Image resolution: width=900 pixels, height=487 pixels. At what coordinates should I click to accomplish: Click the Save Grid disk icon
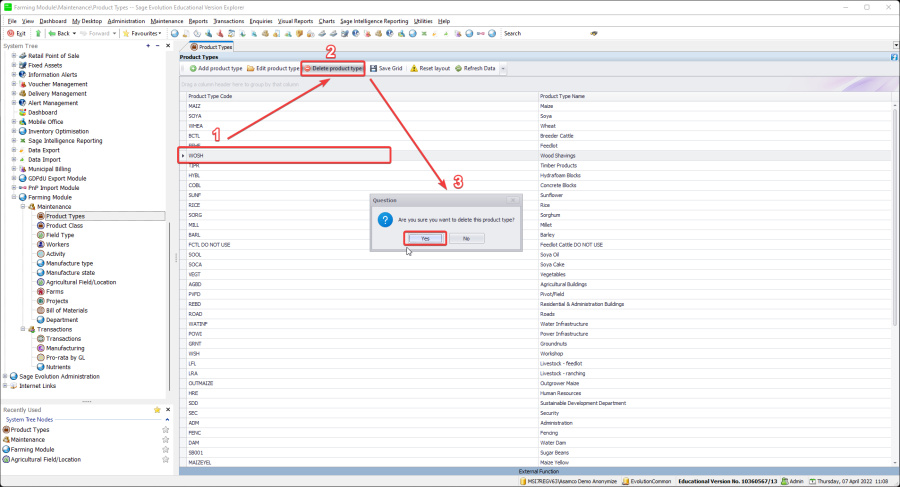[373, 68]
